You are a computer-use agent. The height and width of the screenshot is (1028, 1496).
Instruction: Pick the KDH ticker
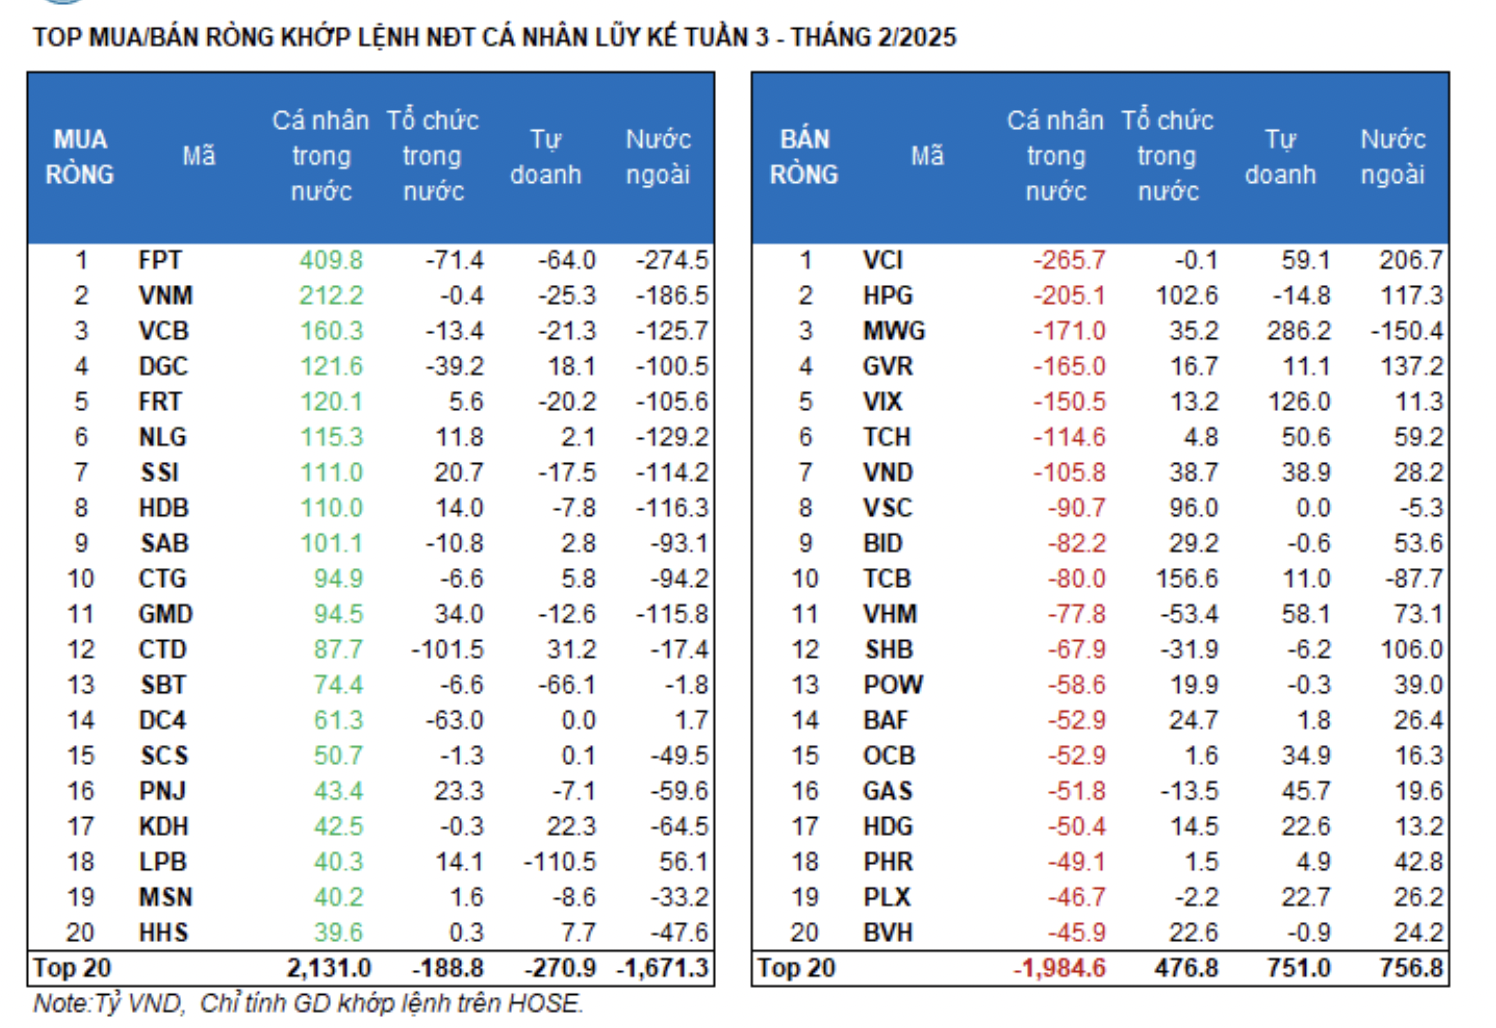(x=164, y=827)
